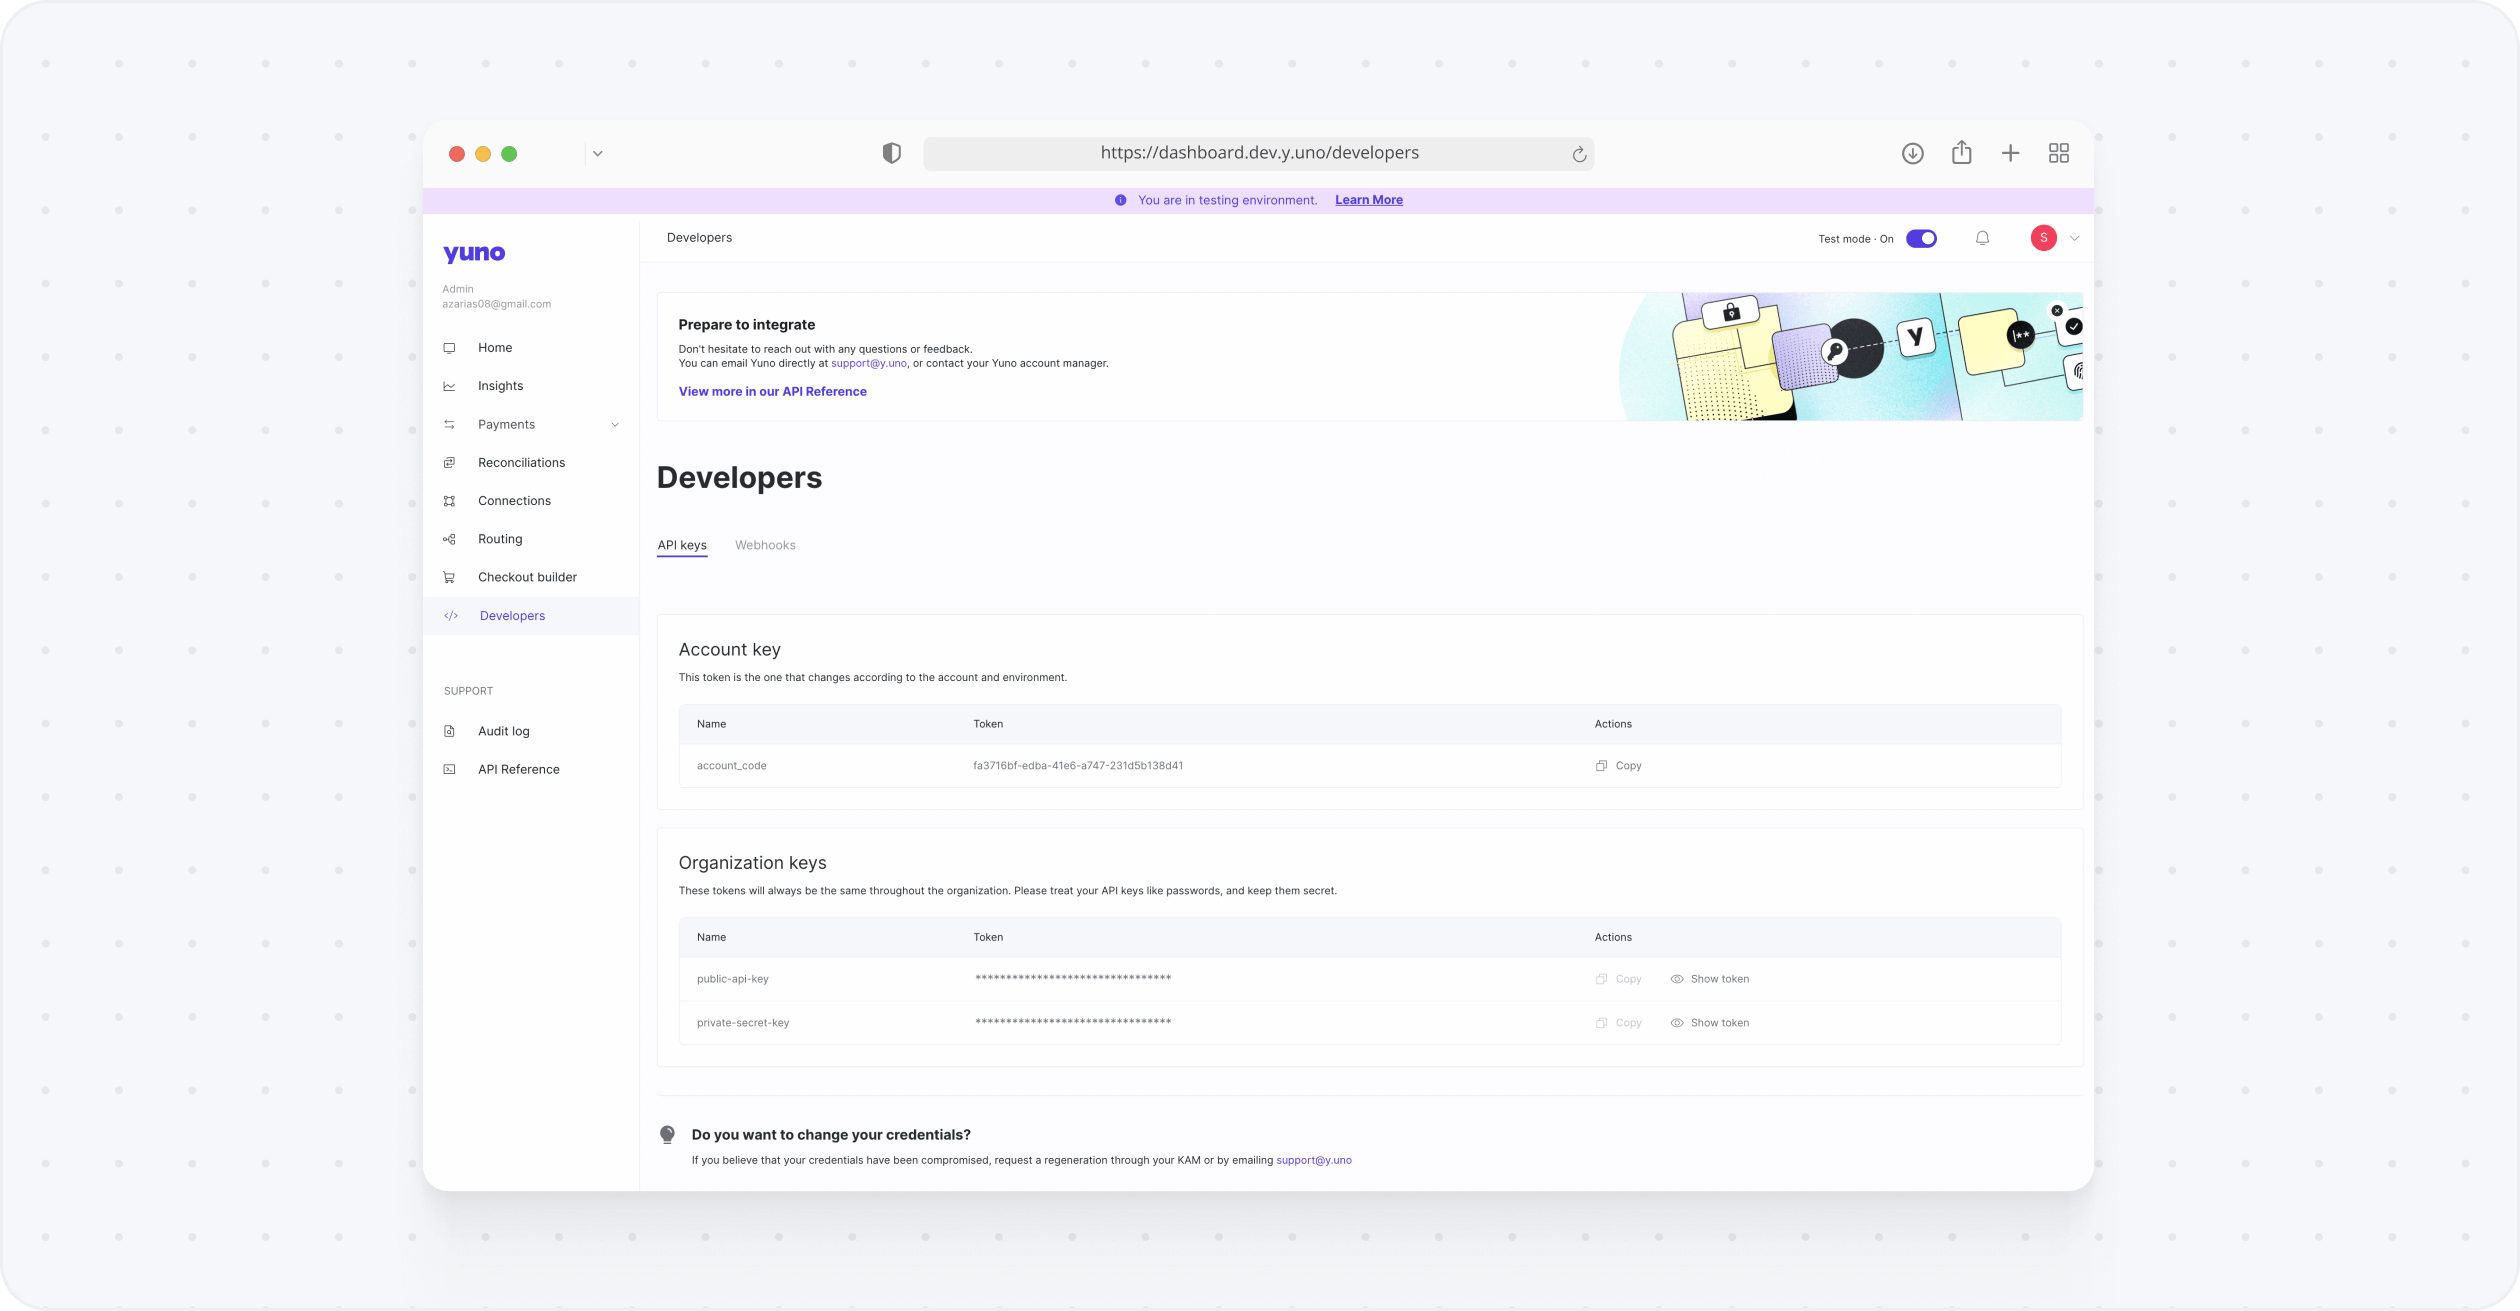Click the browser URL address field
The image size is (2520, 1311).
click(1258, 153)
